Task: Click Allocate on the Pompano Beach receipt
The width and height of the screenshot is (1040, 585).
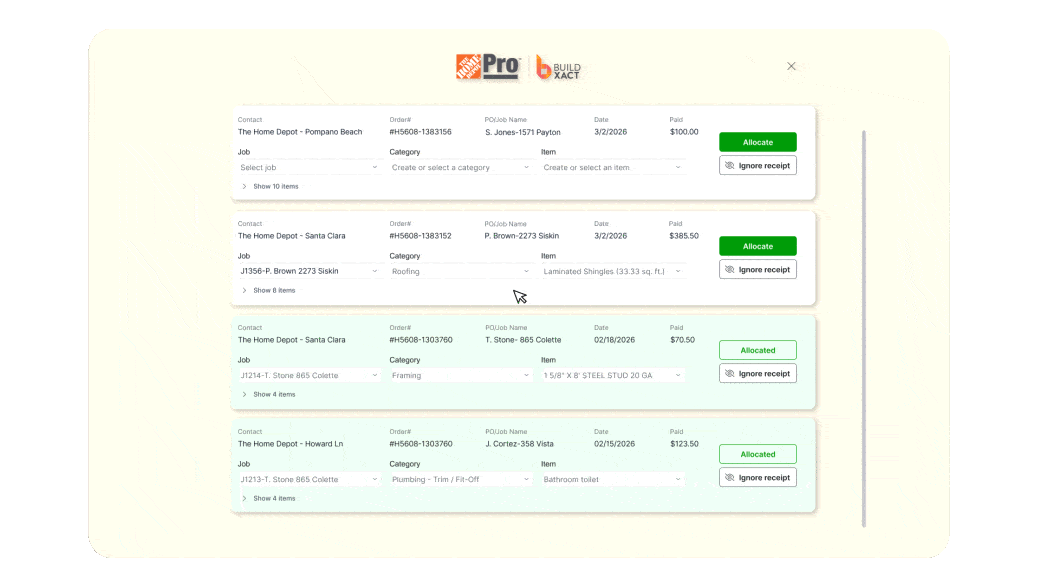Action: click(757, 141)
